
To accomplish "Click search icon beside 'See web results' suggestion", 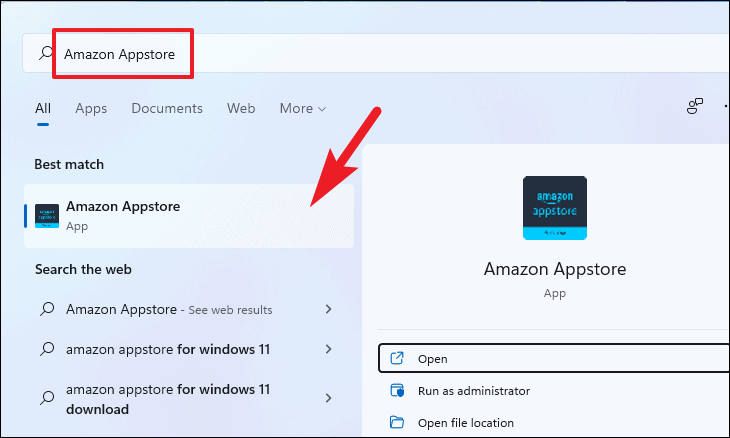I will click(47, 309).
